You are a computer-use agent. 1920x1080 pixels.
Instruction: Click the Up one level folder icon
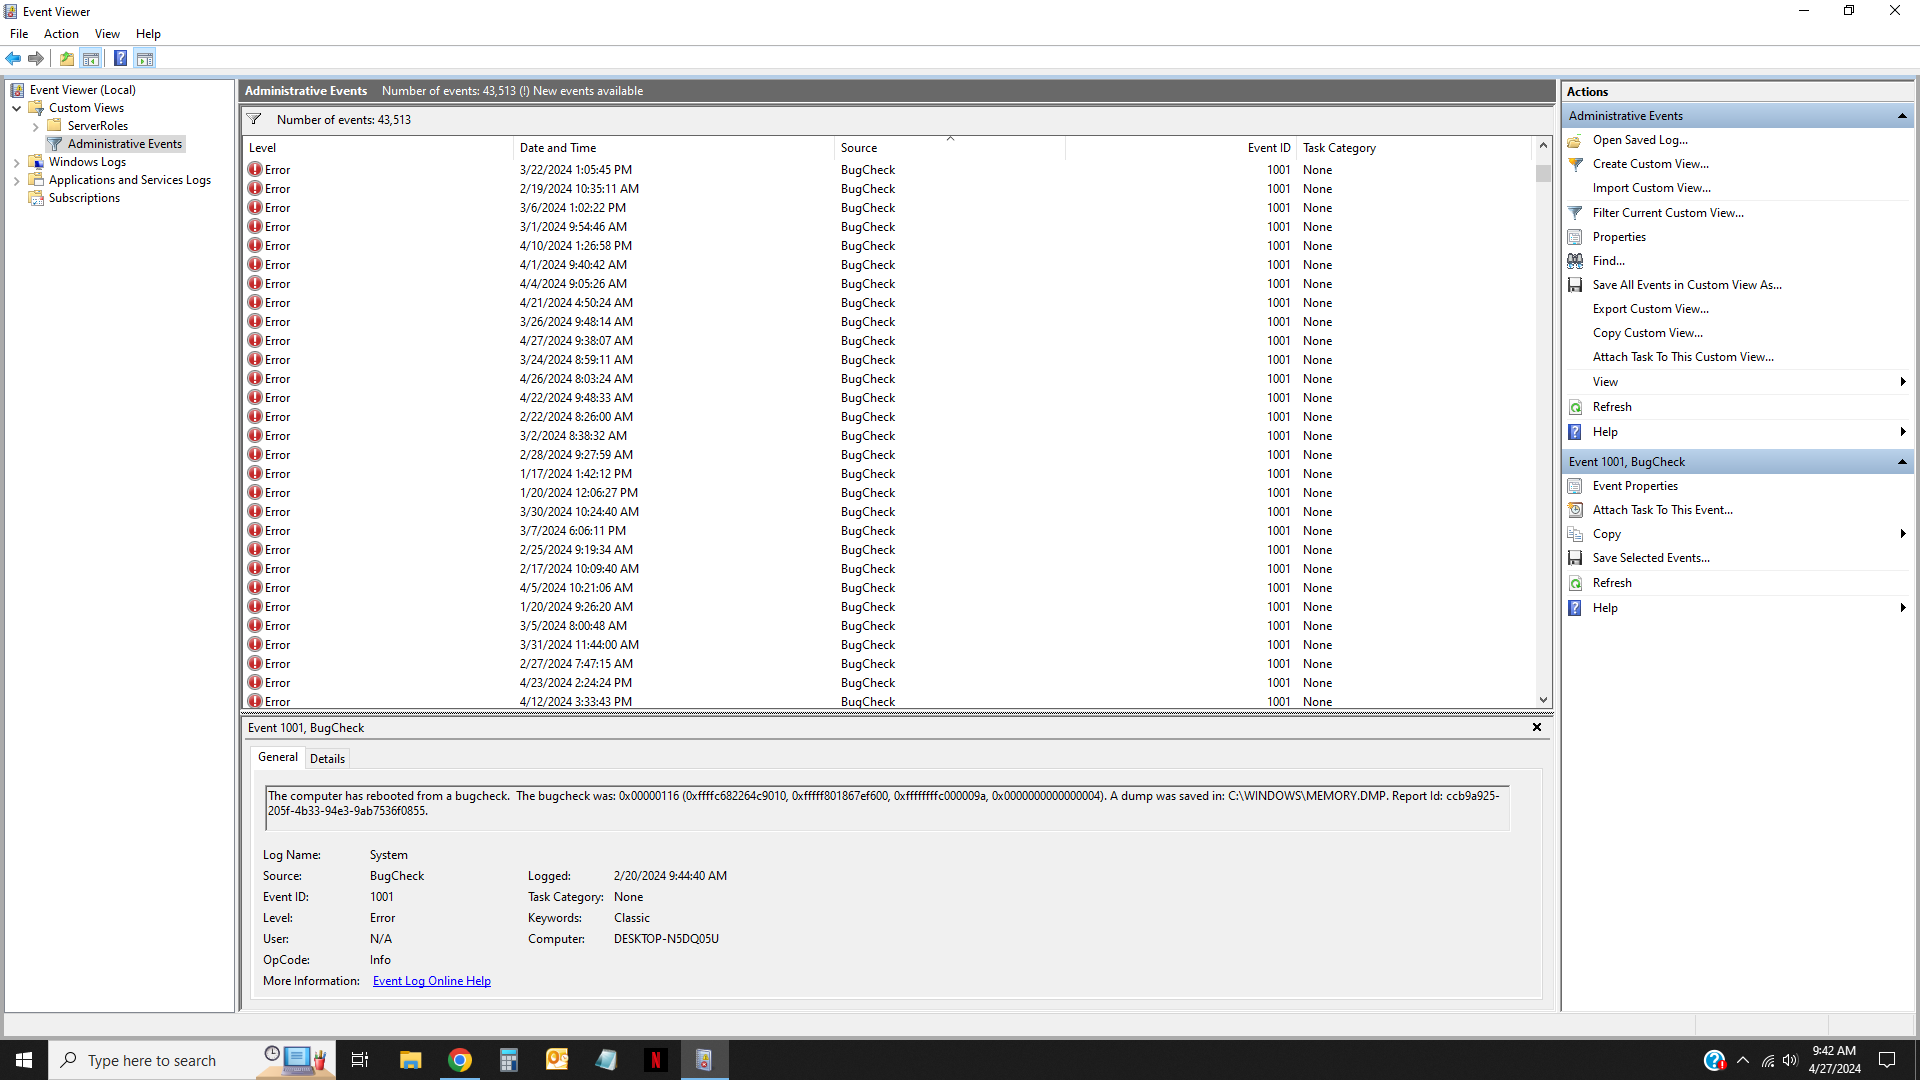point(66,58)
